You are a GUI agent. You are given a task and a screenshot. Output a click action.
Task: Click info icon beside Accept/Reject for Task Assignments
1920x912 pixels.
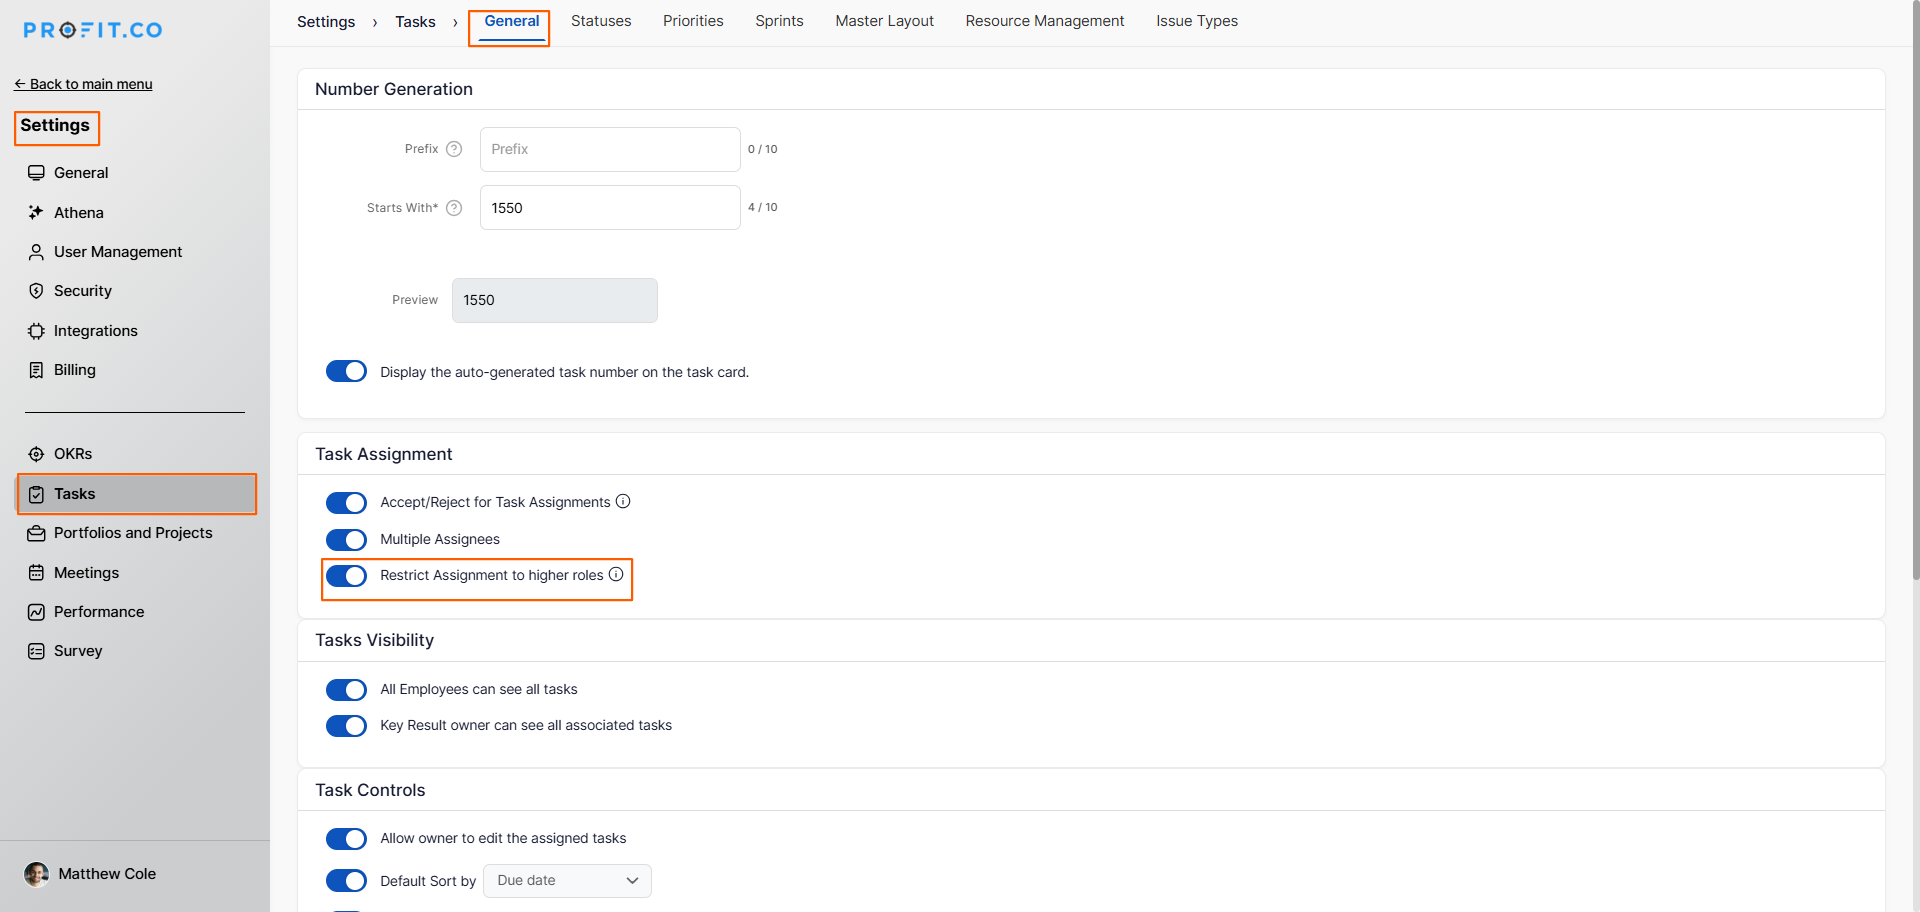623,501
